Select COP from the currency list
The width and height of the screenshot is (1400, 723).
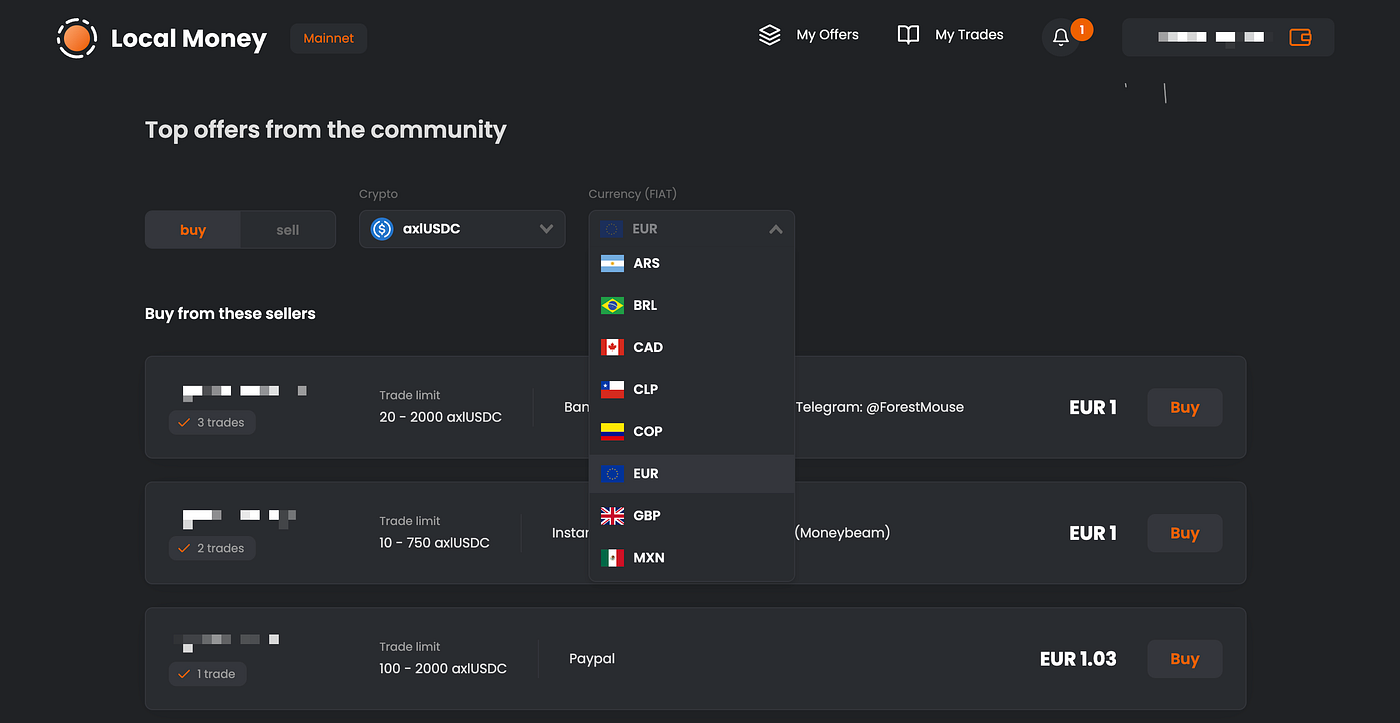(647, 431)
